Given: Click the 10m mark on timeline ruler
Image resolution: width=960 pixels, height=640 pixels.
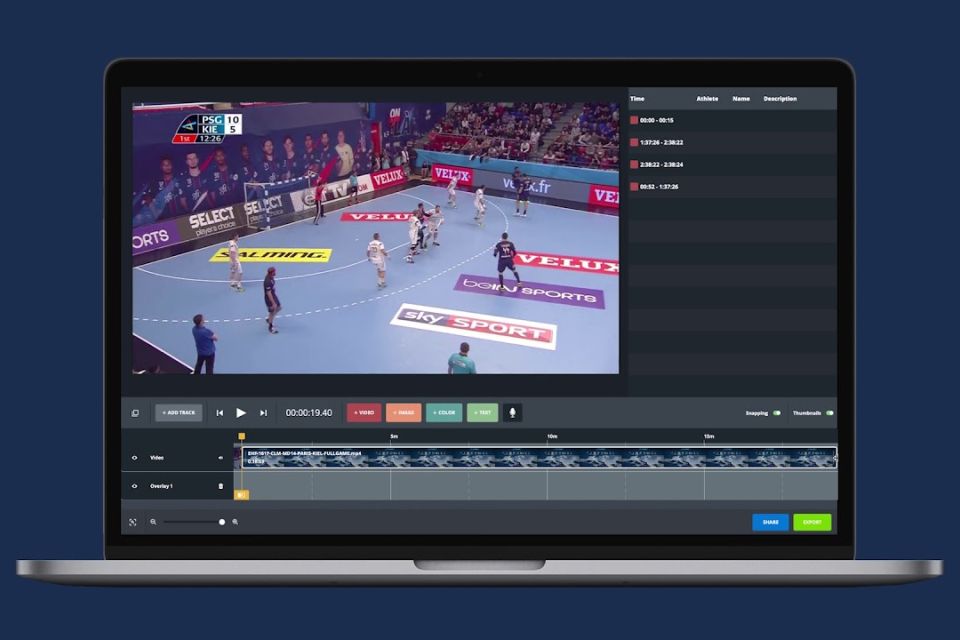Looking at the screenshot, I should tap(552, 437).
